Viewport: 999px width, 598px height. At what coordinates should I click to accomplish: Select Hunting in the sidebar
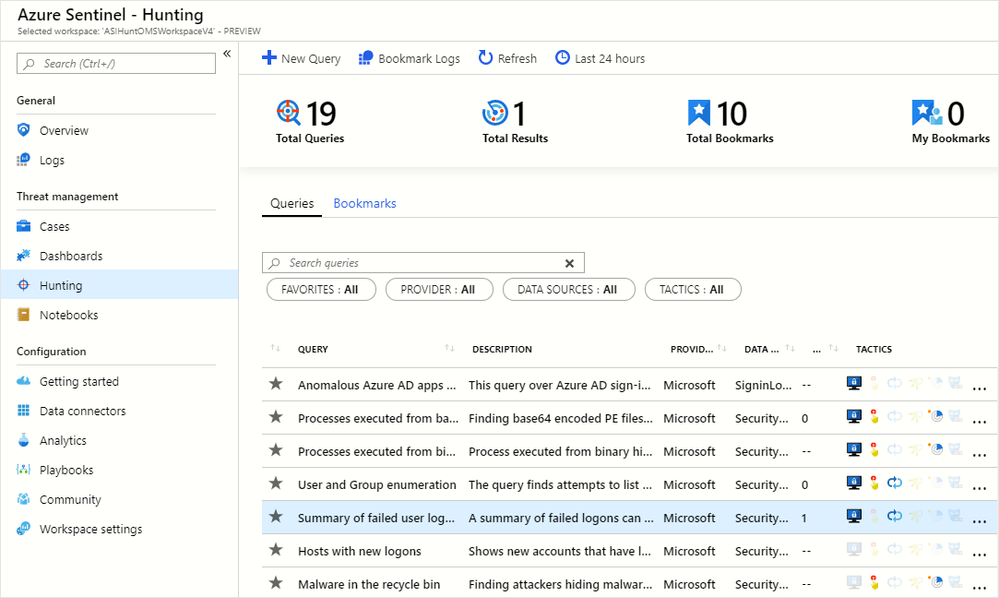(x=119, y=285)
